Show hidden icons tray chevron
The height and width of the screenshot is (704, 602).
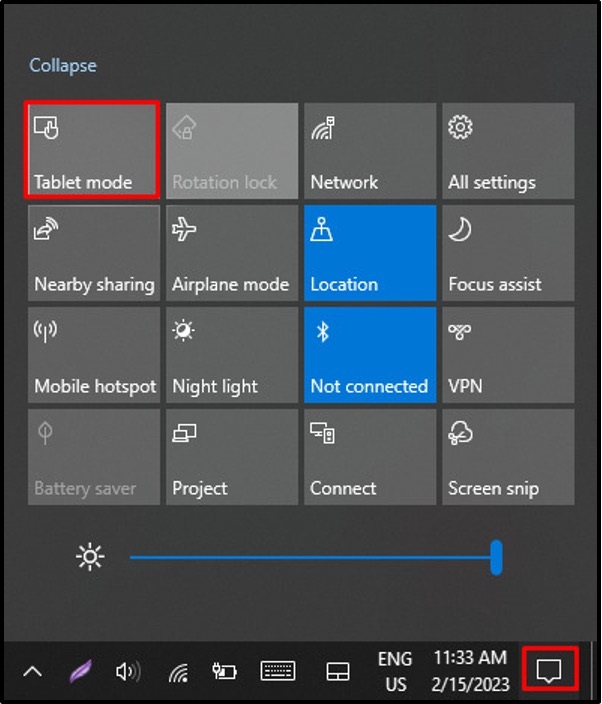32,672
